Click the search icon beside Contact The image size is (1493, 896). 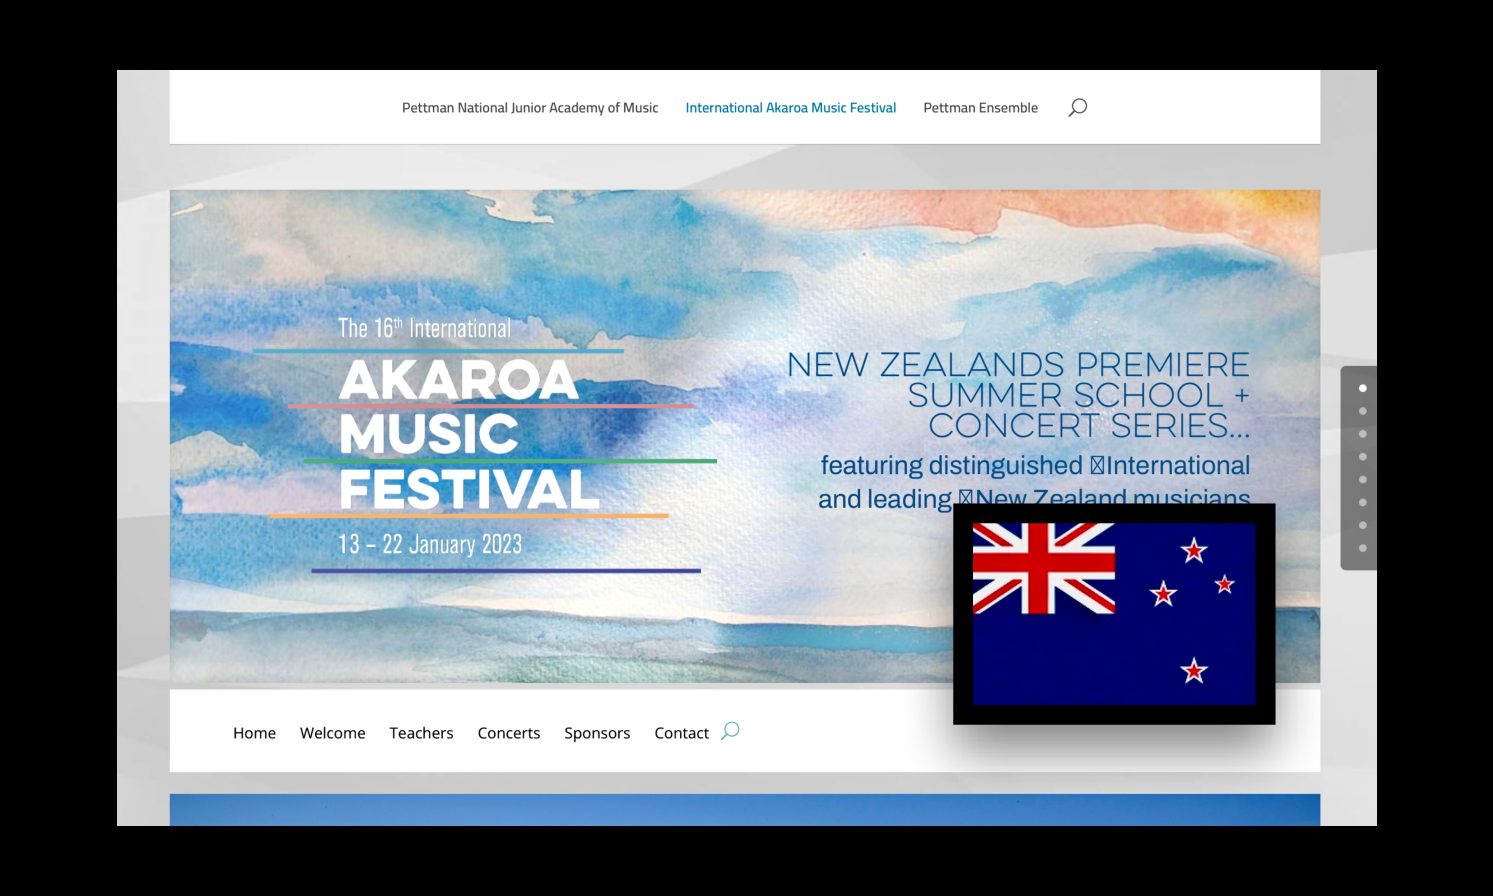coord(730,731)
